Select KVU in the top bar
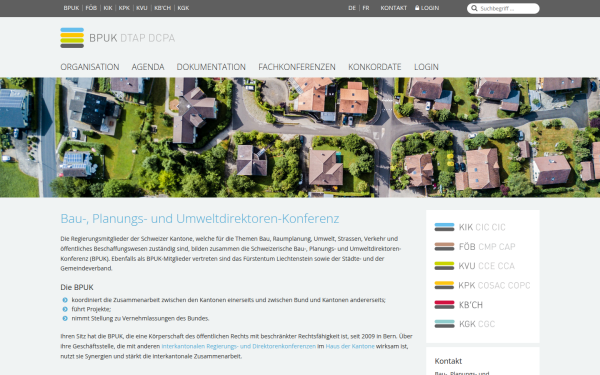The height and width of the screenshot is (375, 600). [142, 8]
